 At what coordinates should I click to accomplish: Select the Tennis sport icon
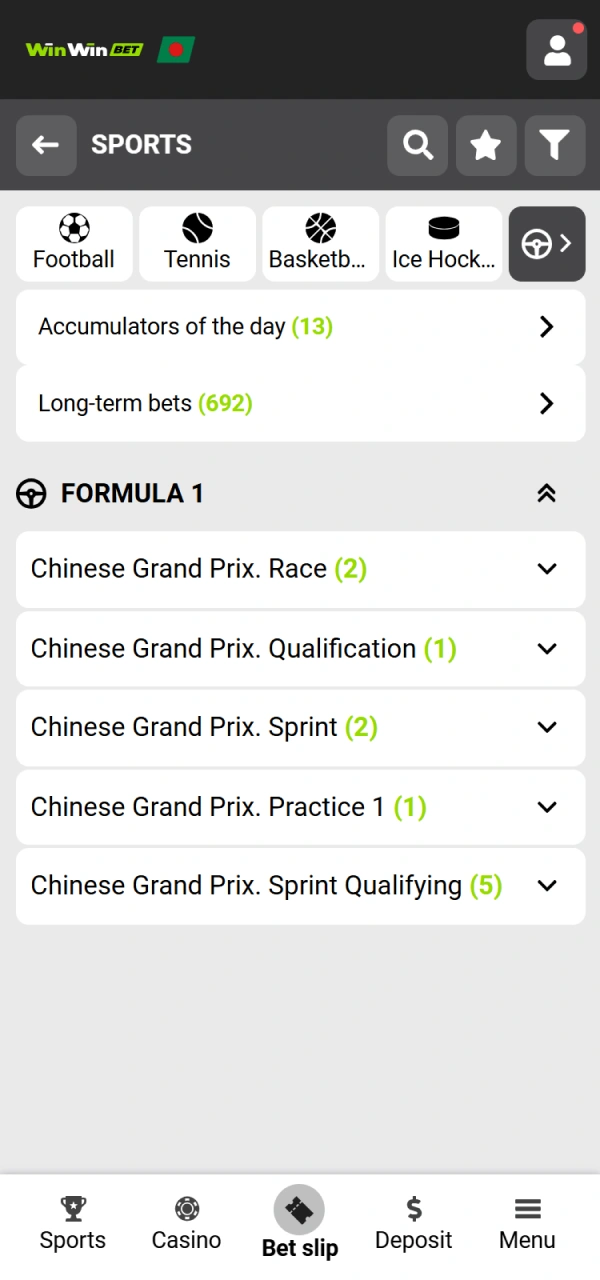coord(197,244)
